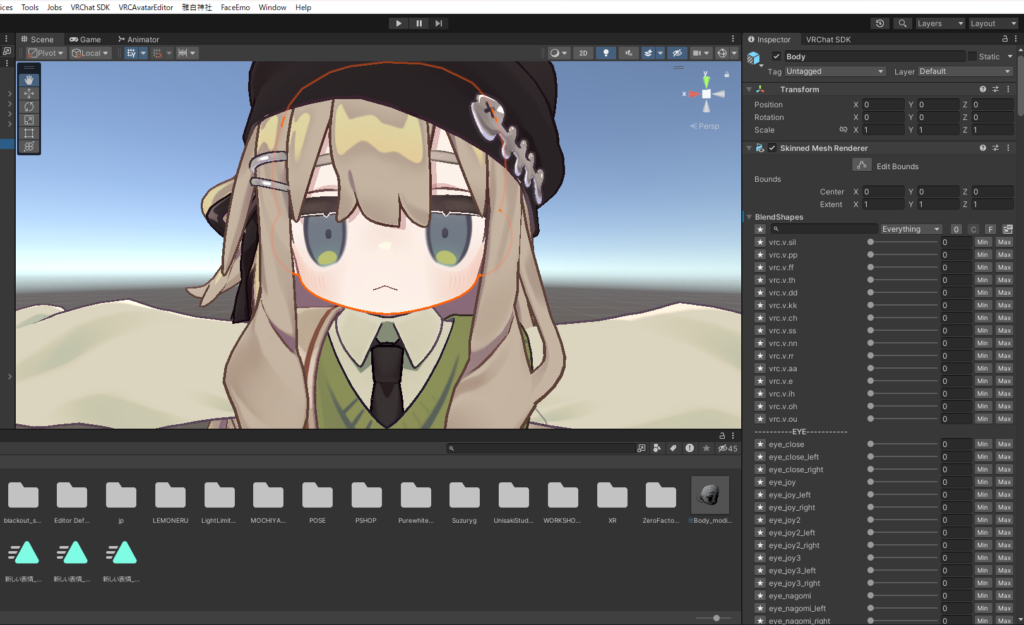
Task: Select the Rotate tool in Scene overlay
Action: [29, 106]
